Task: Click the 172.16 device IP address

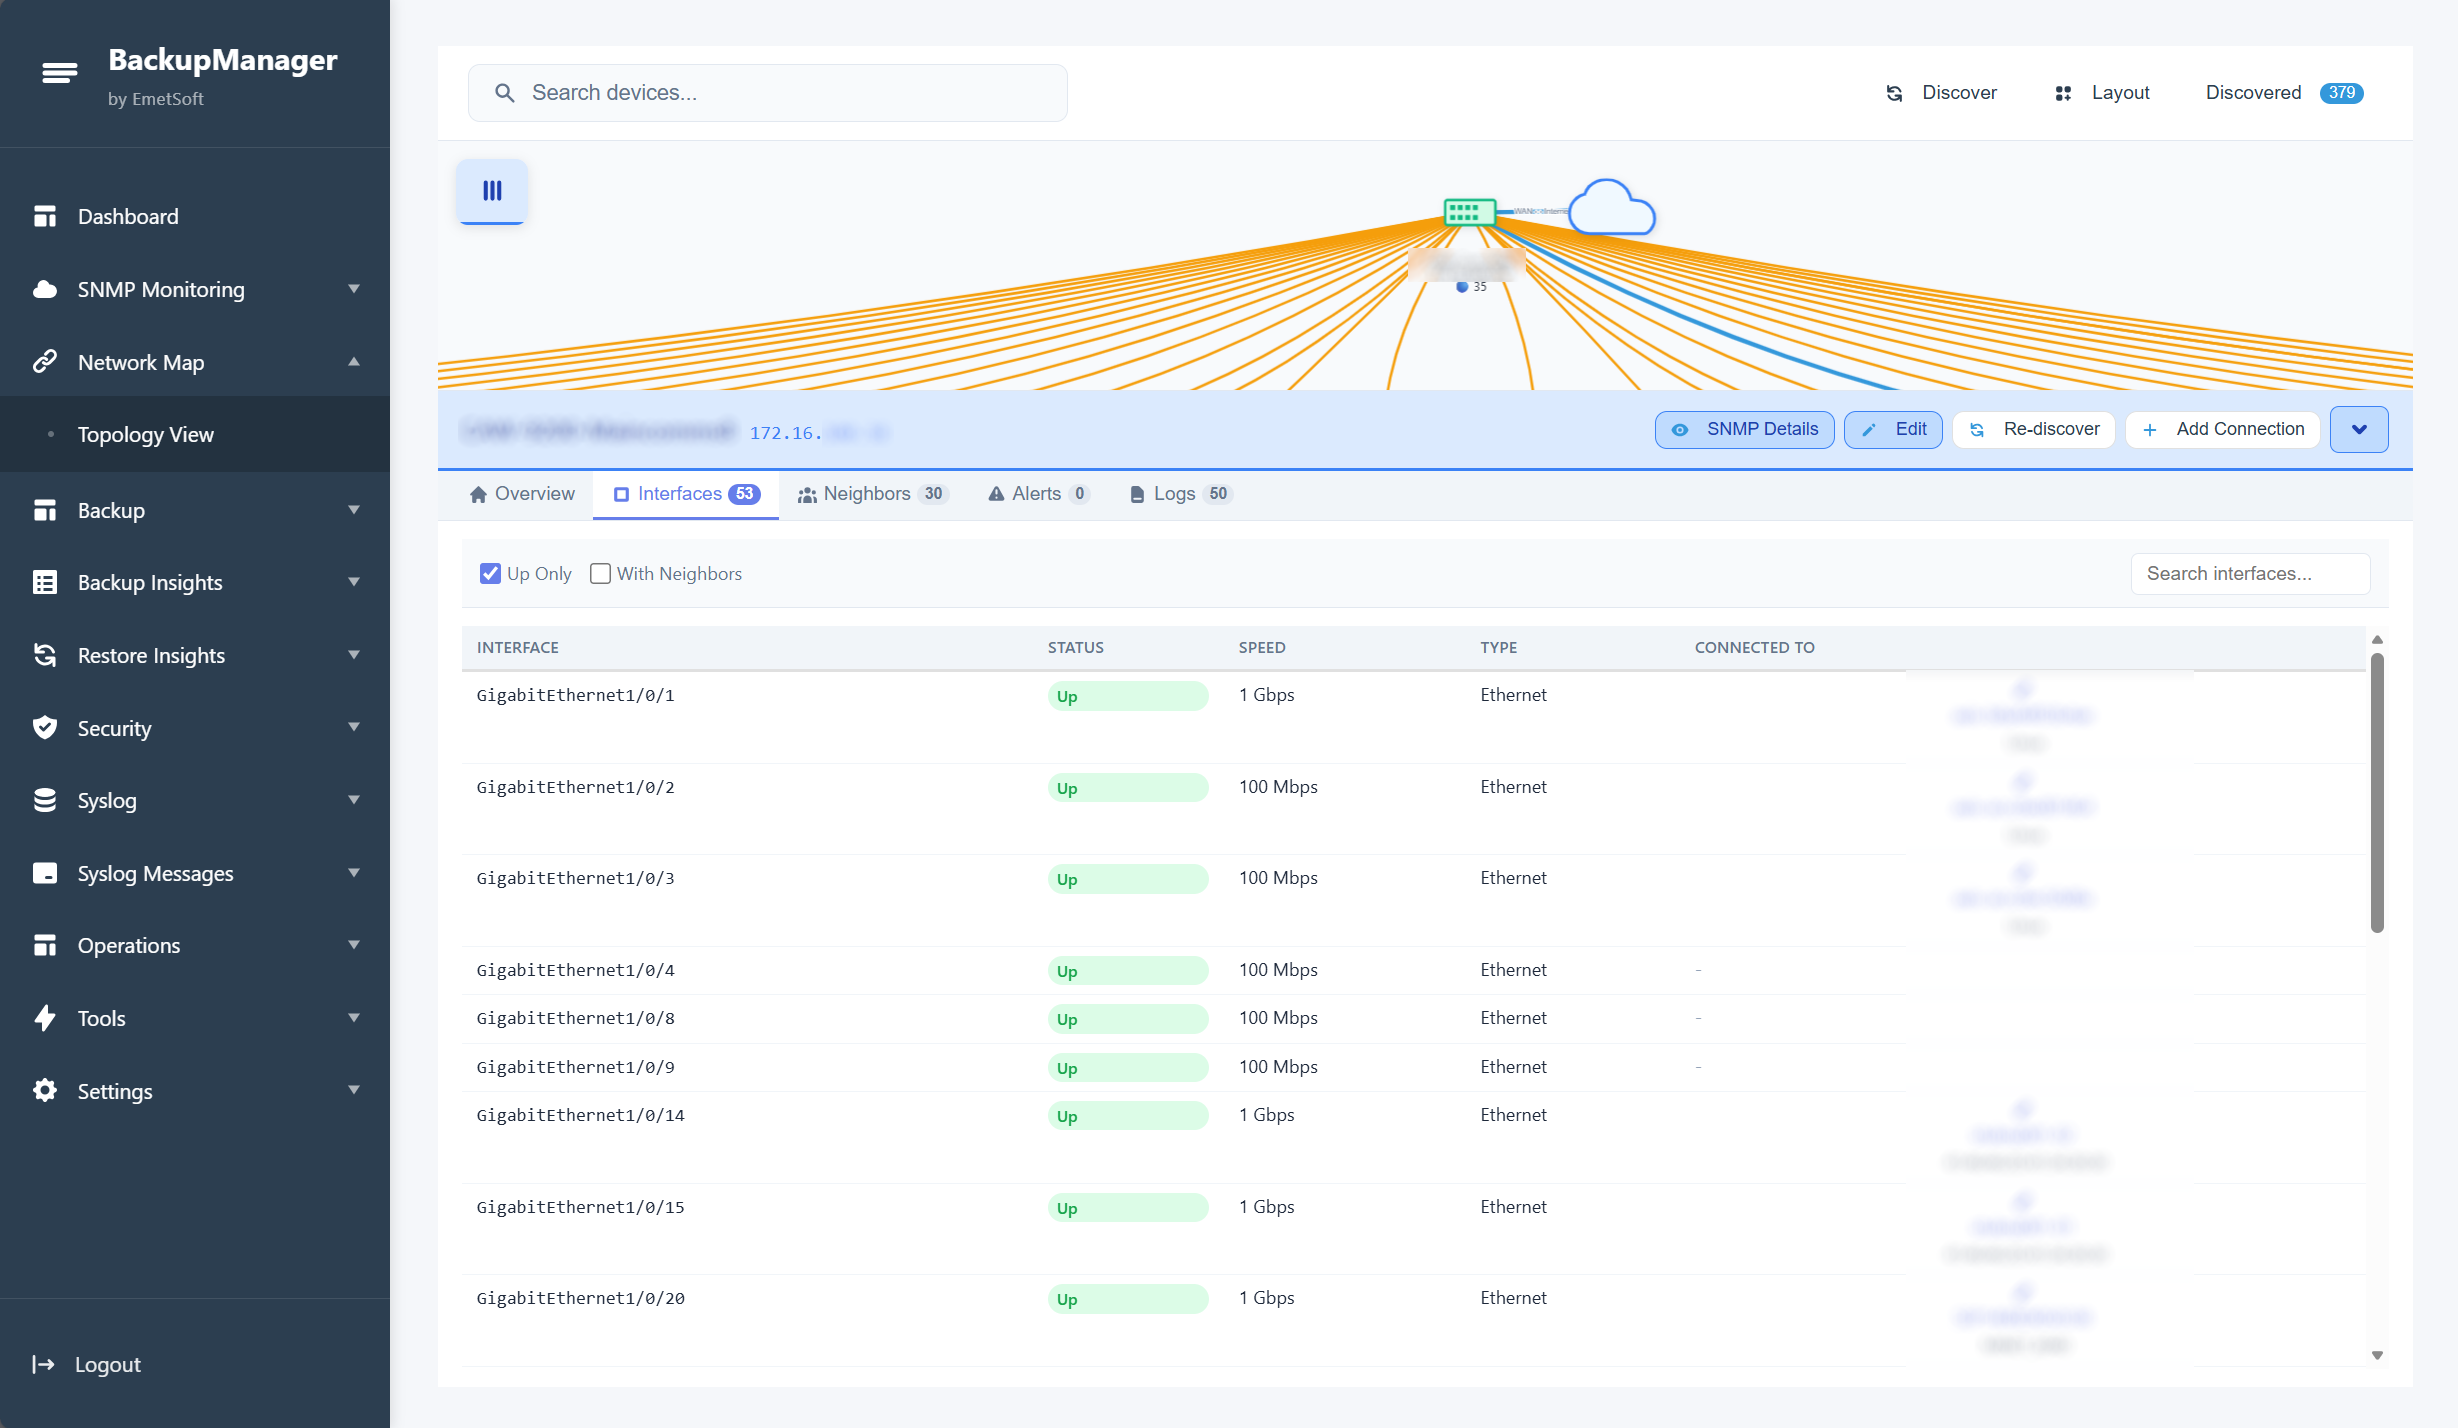Action: (x=818, y=432)
